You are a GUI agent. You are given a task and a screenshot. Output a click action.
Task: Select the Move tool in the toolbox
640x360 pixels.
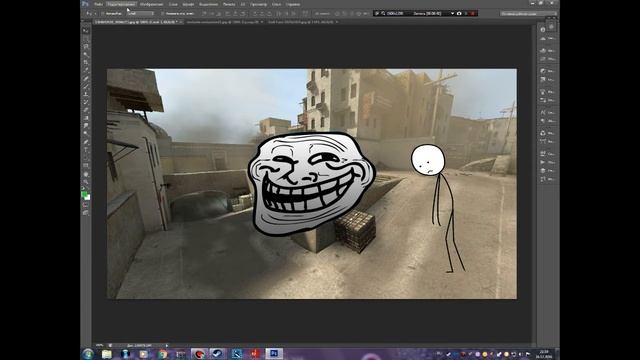[86, 31]
